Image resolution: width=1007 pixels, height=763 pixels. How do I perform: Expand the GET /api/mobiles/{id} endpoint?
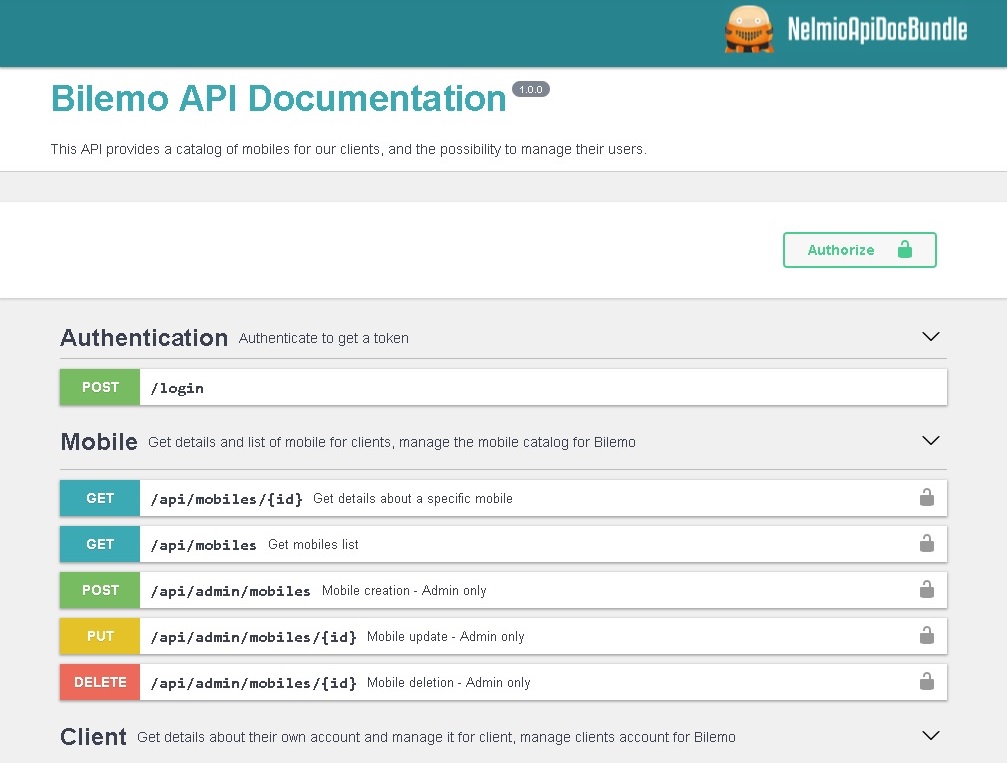click(503, 498)
